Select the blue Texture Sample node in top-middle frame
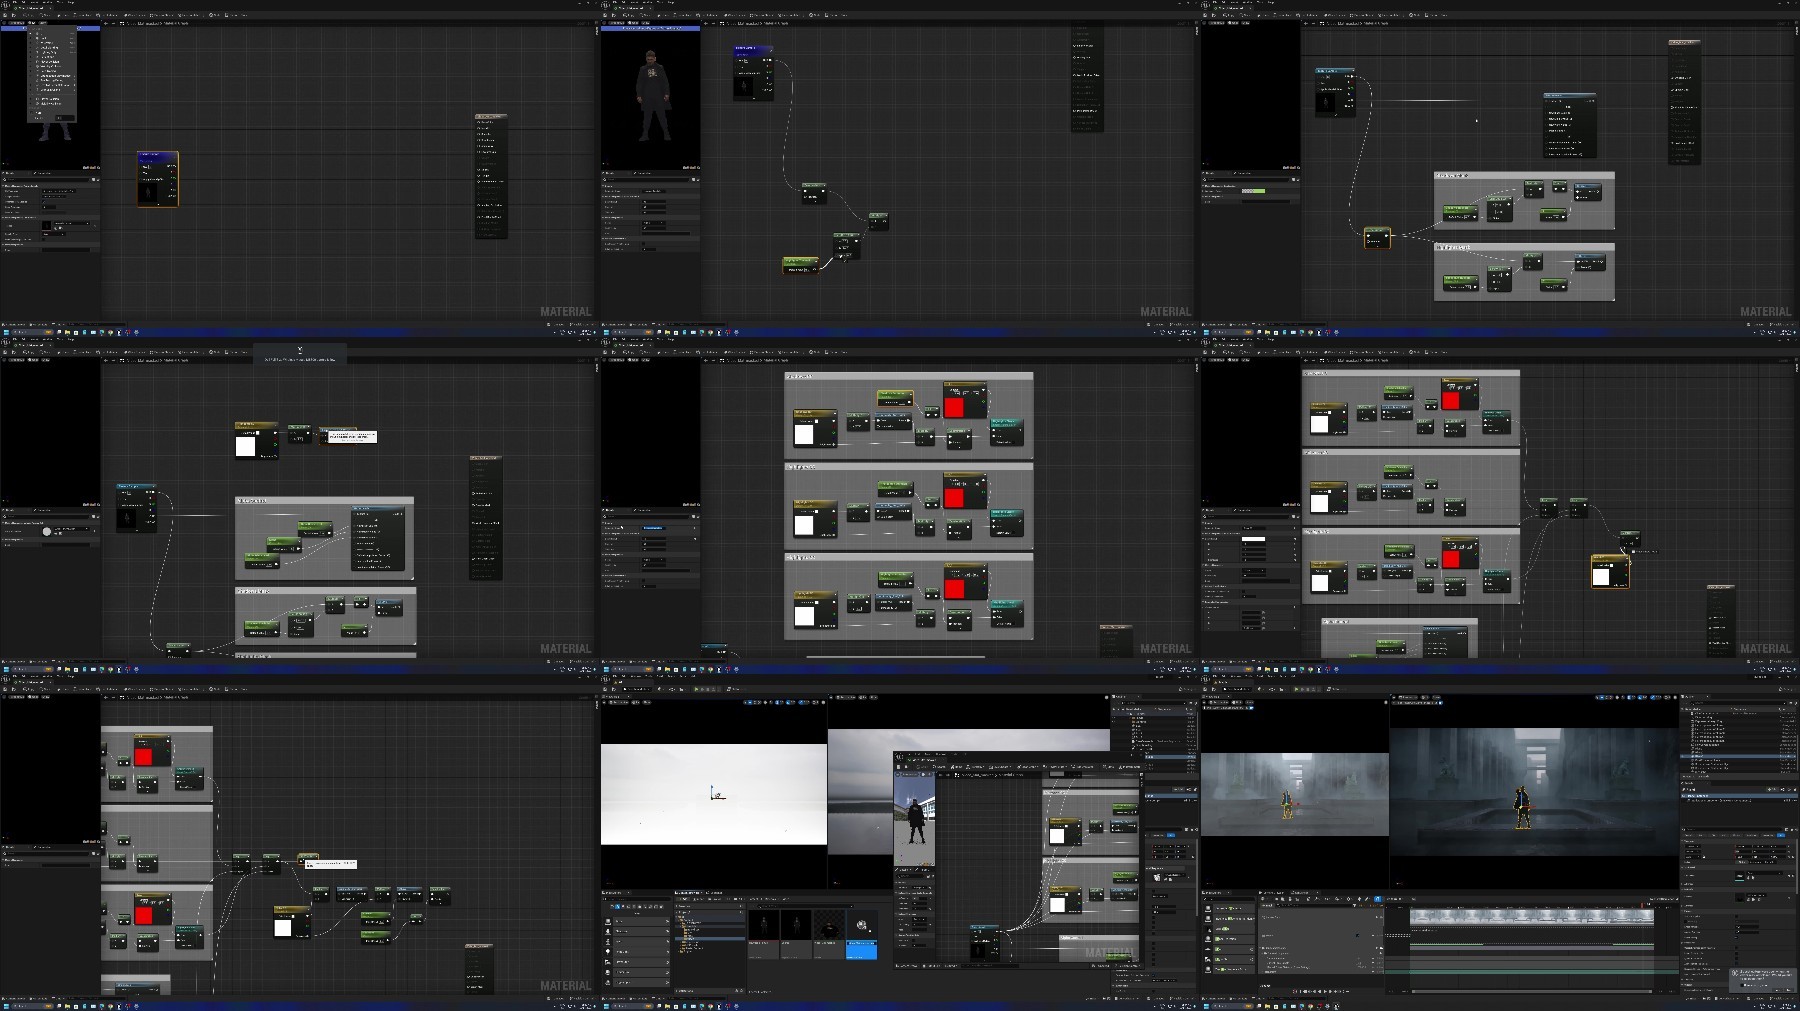This screenshot has height=1011, width=1800. point(753,71)
